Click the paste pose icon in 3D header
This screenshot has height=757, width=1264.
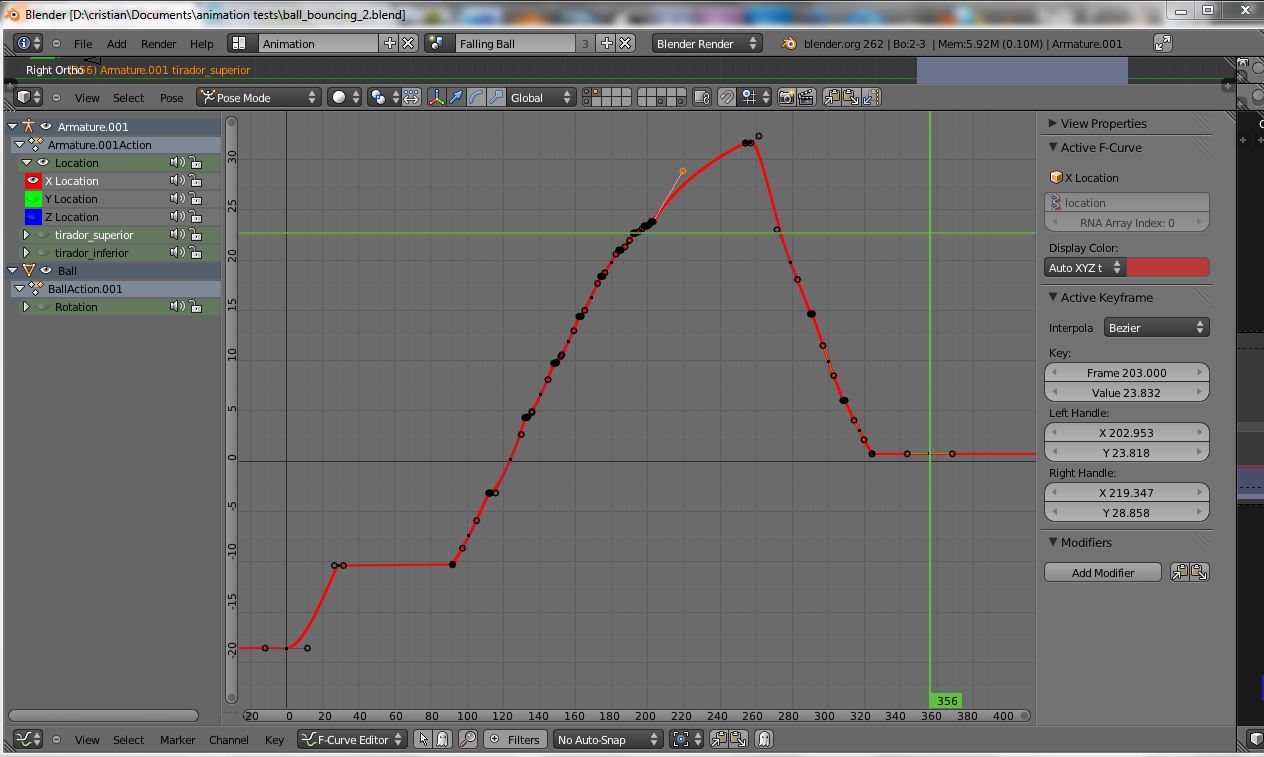851,97
